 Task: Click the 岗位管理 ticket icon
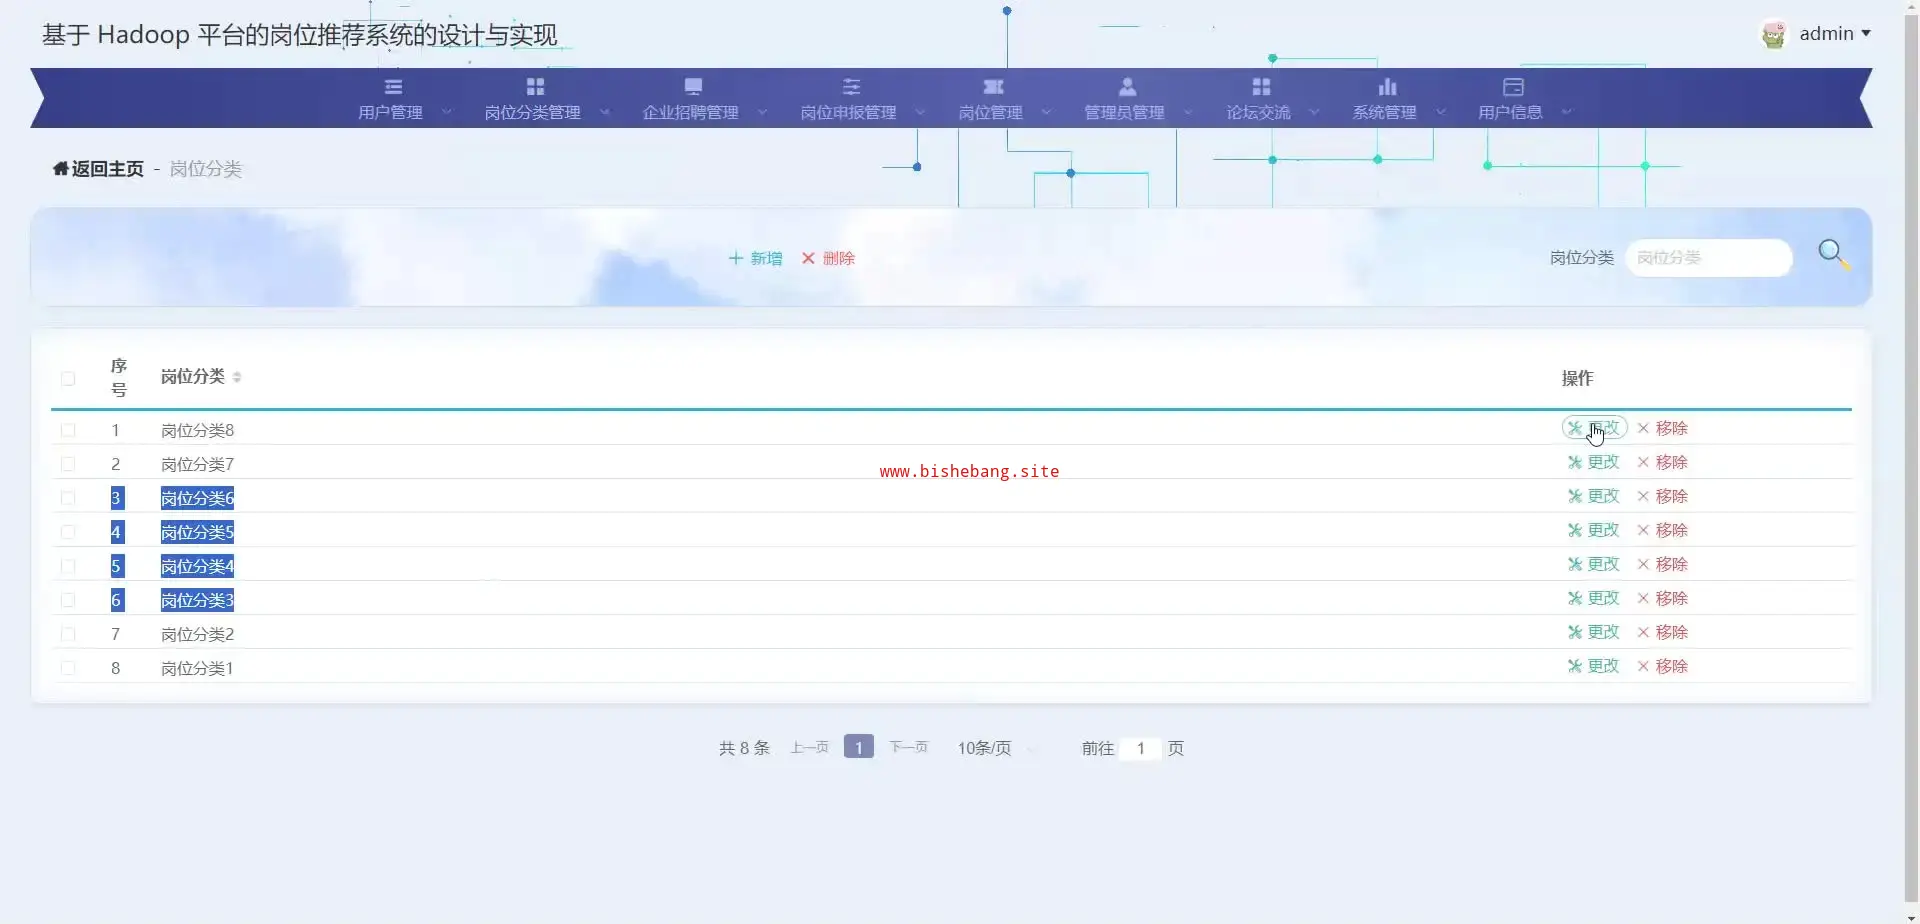[x=993, y=87]
